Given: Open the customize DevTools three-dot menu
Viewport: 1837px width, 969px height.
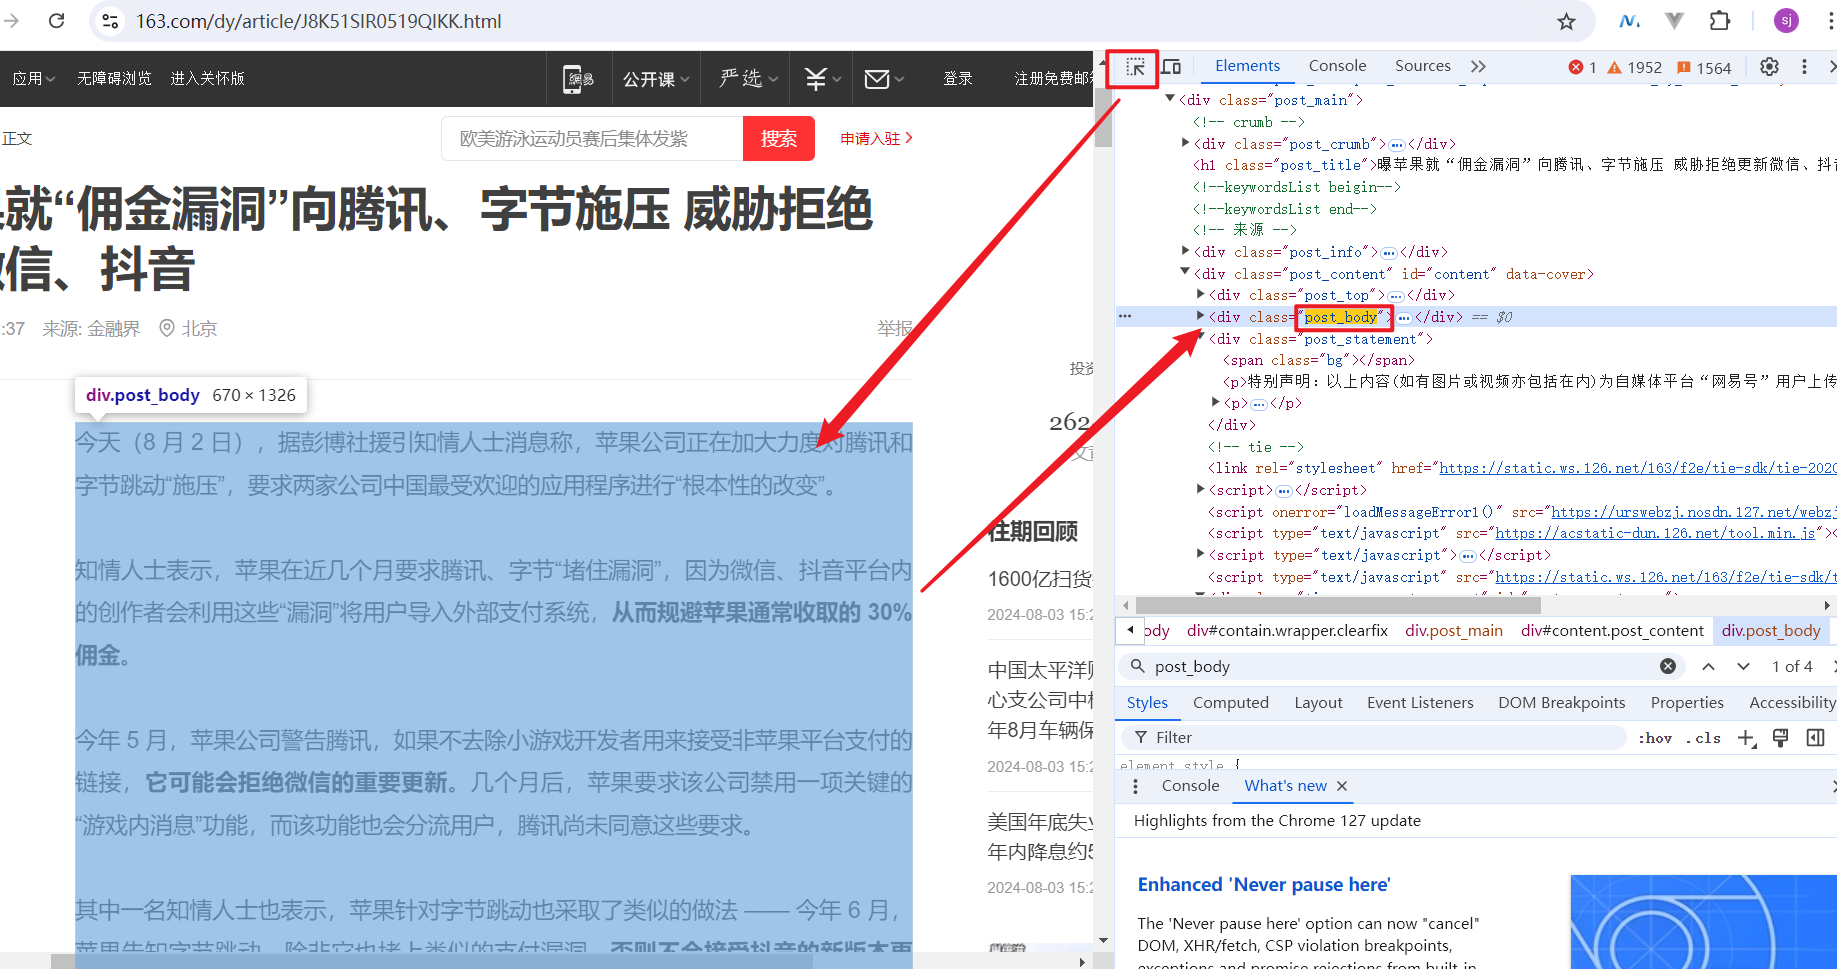Looking at the screenshot, I should [x=1805, y=66].
